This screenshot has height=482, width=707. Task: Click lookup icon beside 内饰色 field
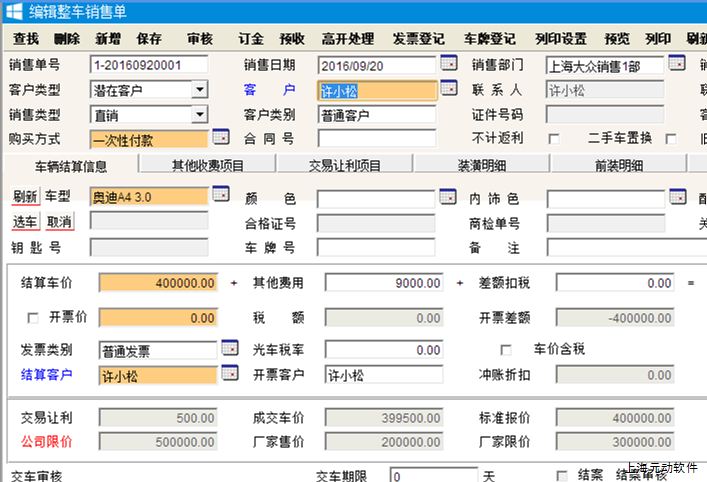pos(676,195)
